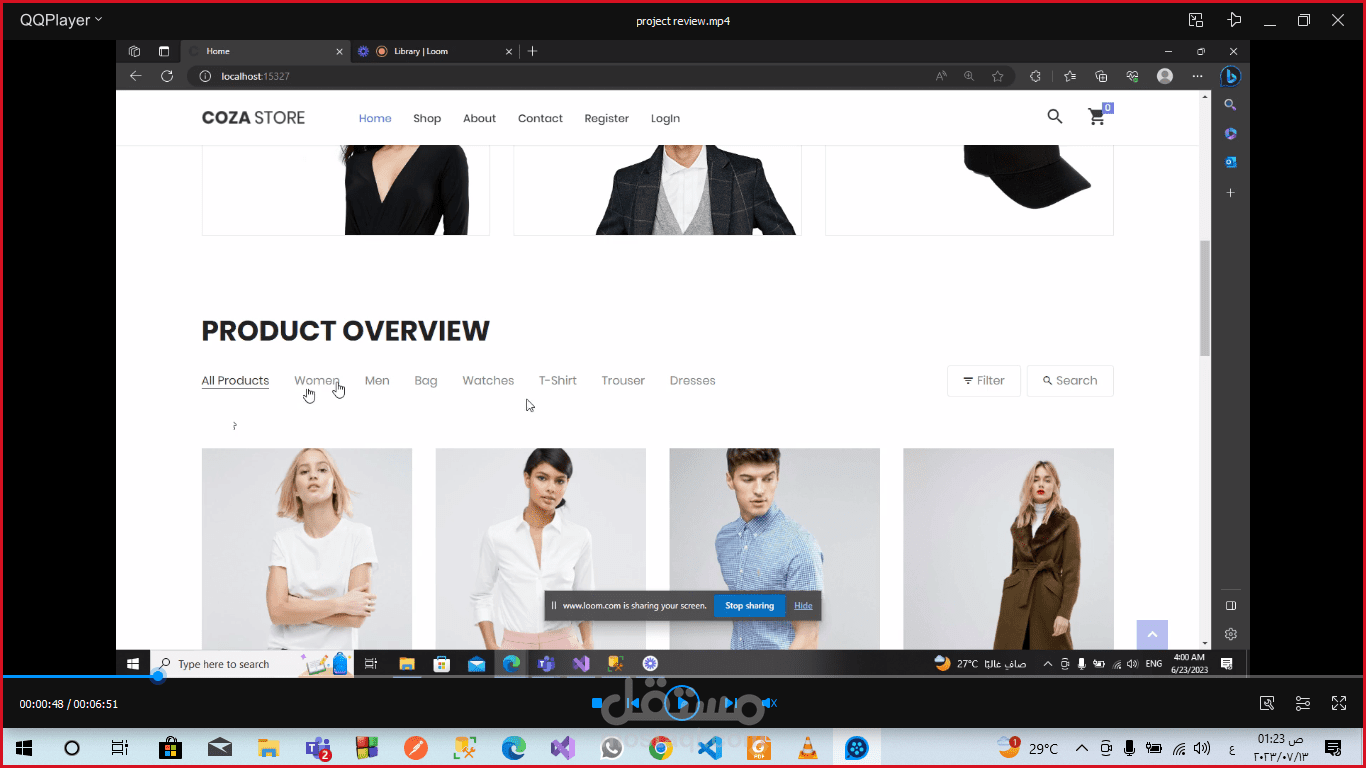
Task: Open Bing chat sidebar icon
Action: point(1230,76)
